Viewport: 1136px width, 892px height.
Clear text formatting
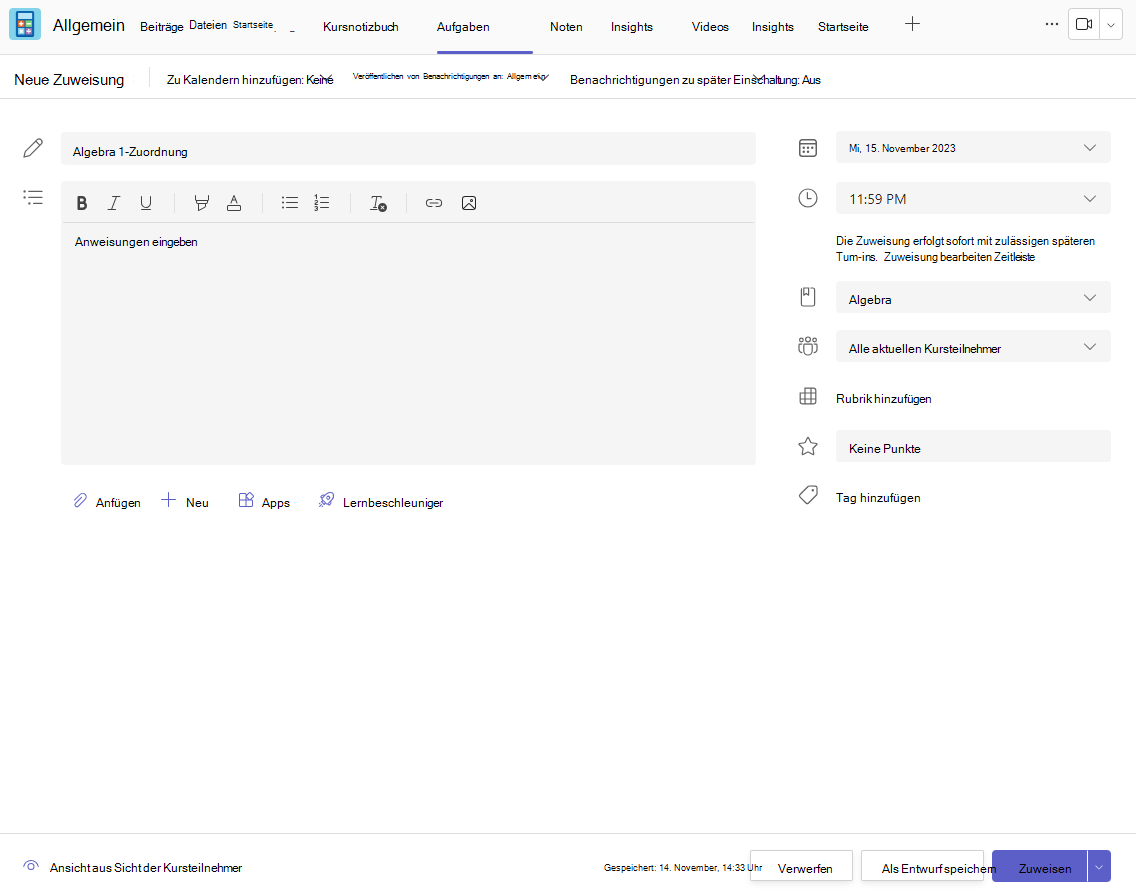tap(378, 204)
